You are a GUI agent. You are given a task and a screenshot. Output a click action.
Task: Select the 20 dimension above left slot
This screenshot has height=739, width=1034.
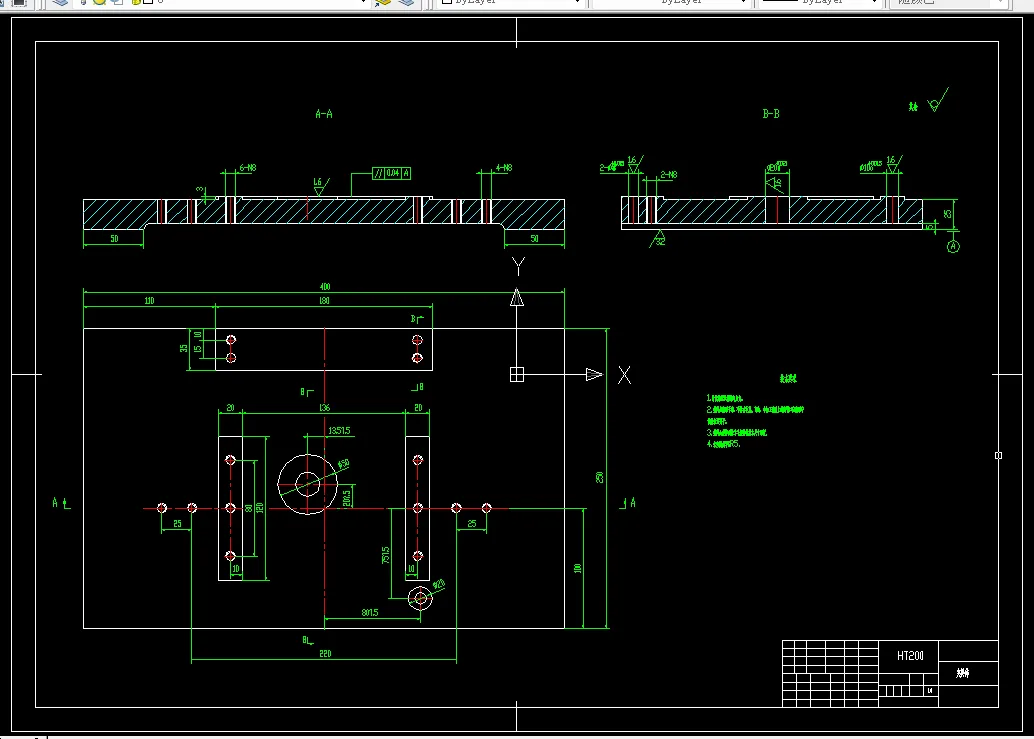coord(230,408)
